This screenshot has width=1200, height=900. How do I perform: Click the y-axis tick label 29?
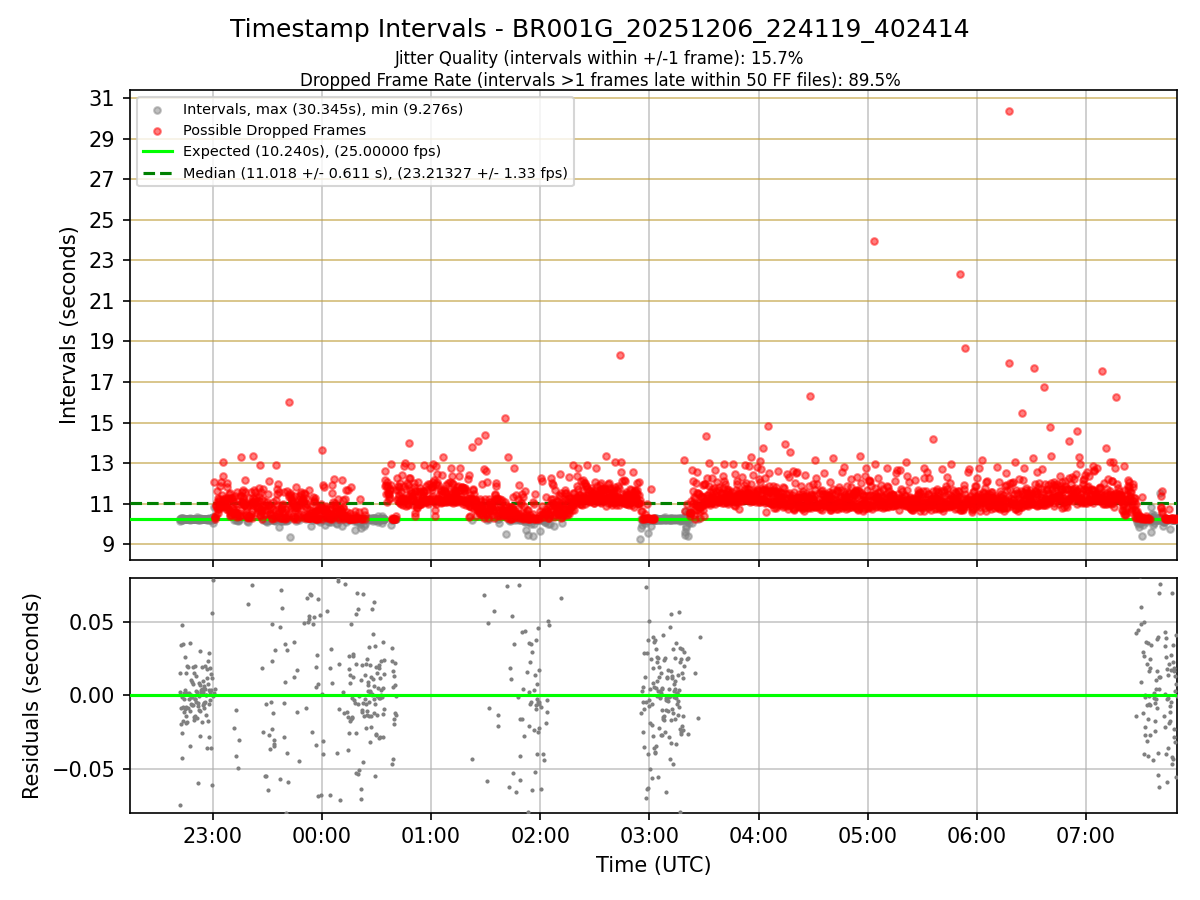coord(101,139)
